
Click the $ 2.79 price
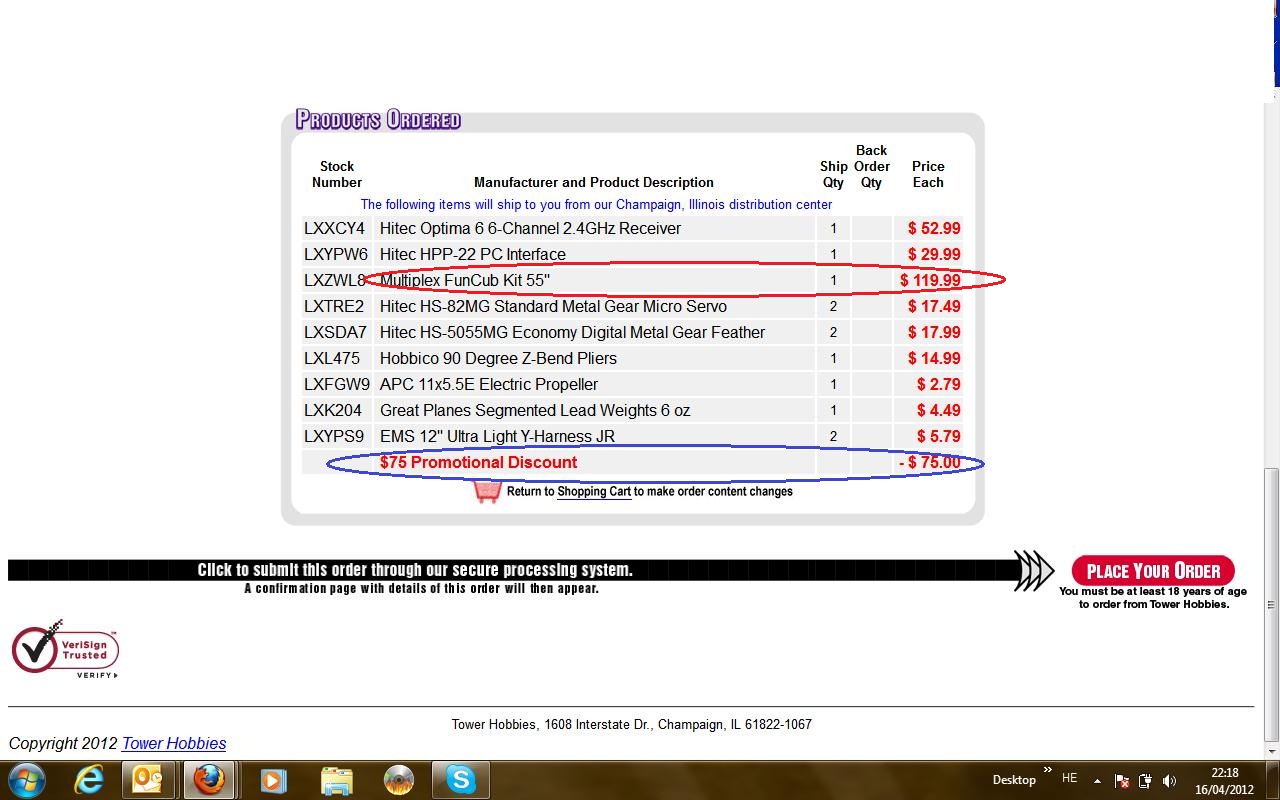point(938,384)
